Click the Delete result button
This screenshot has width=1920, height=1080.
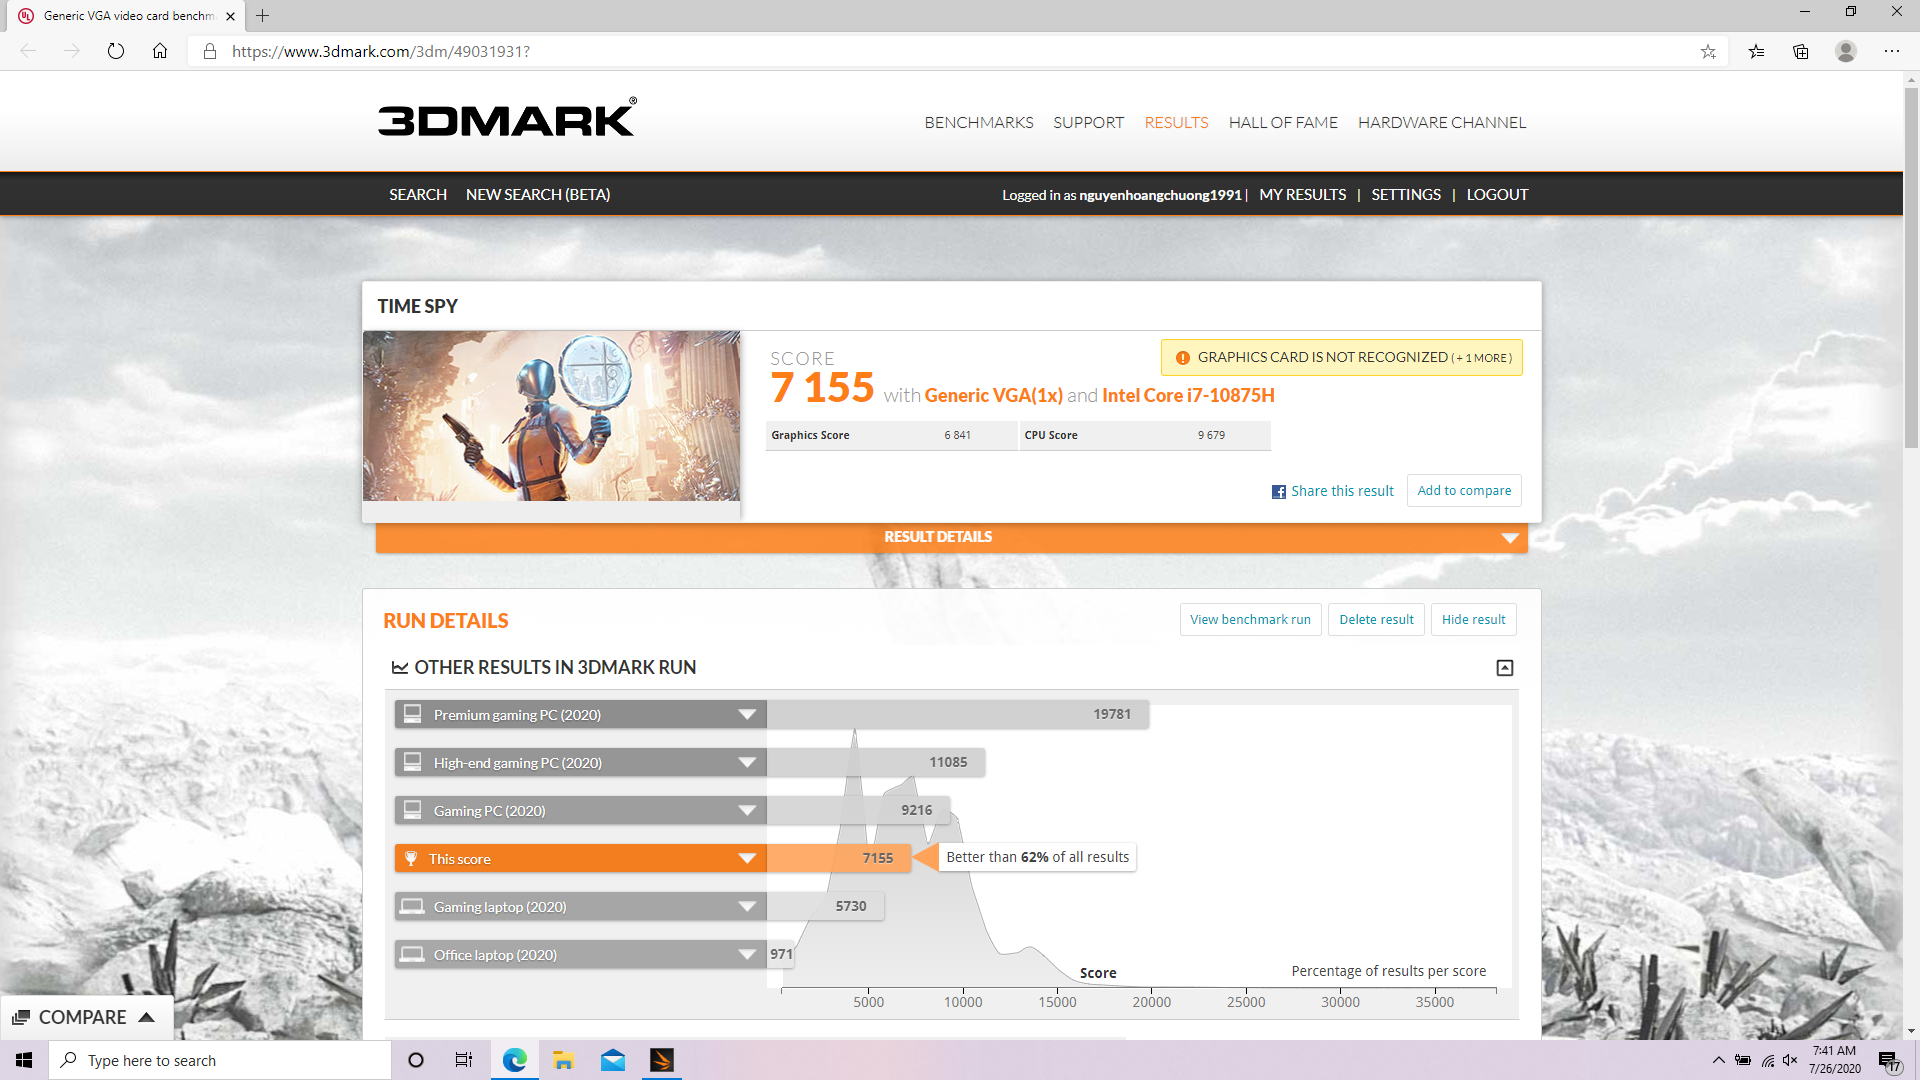coord(1376,619)
